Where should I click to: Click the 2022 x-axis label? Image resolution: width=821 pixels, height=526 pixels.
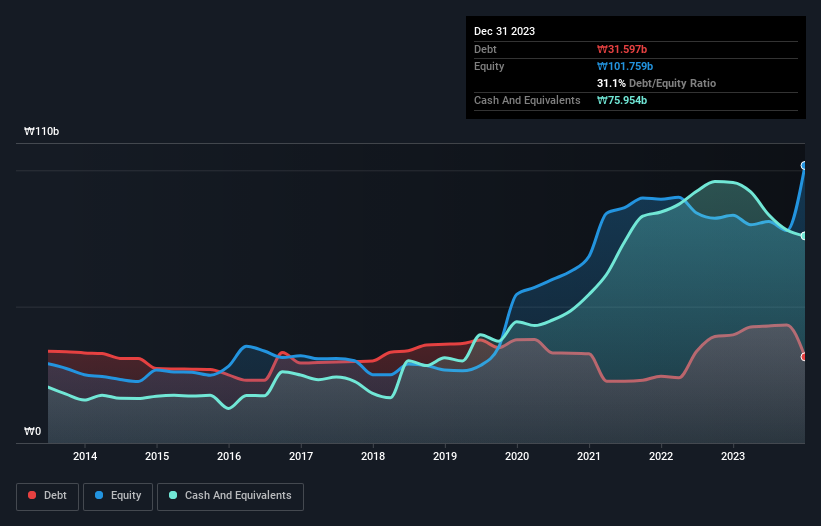click(661, 456)
